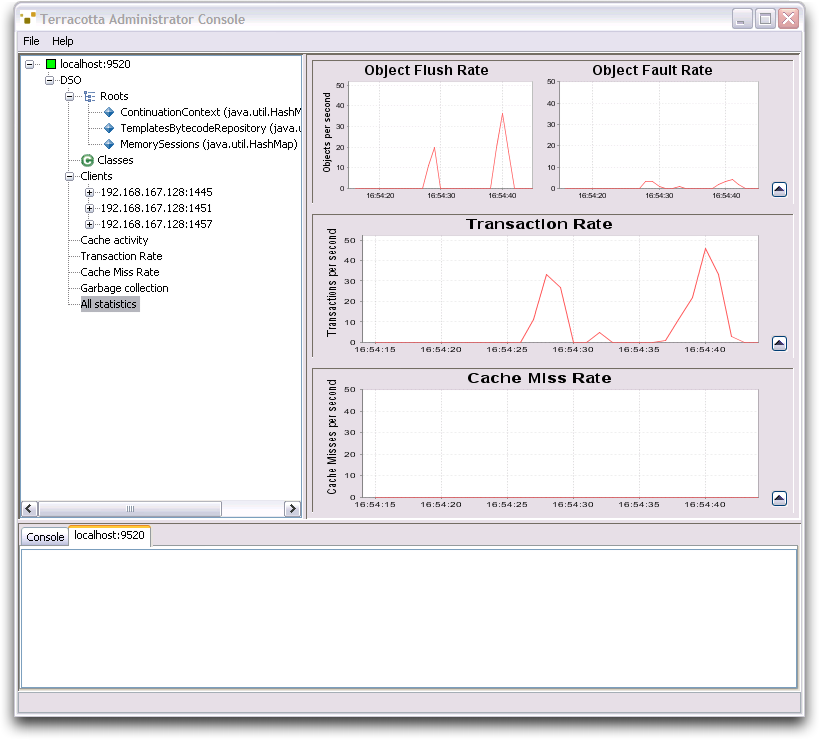Collapse the Clients tree node
This screenshot has width=819, height=740.
pos(69,177)
